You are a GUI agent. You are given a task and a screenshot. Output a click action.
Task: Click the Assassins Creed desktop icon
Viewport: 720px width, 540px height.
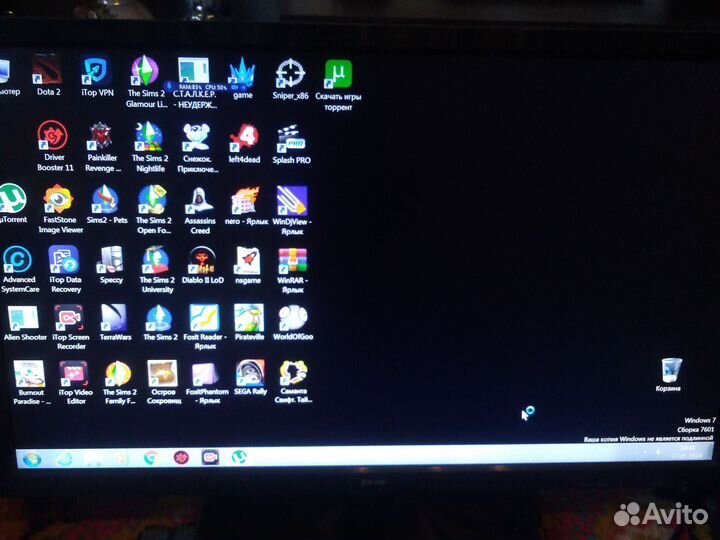(x=200, y=201)
